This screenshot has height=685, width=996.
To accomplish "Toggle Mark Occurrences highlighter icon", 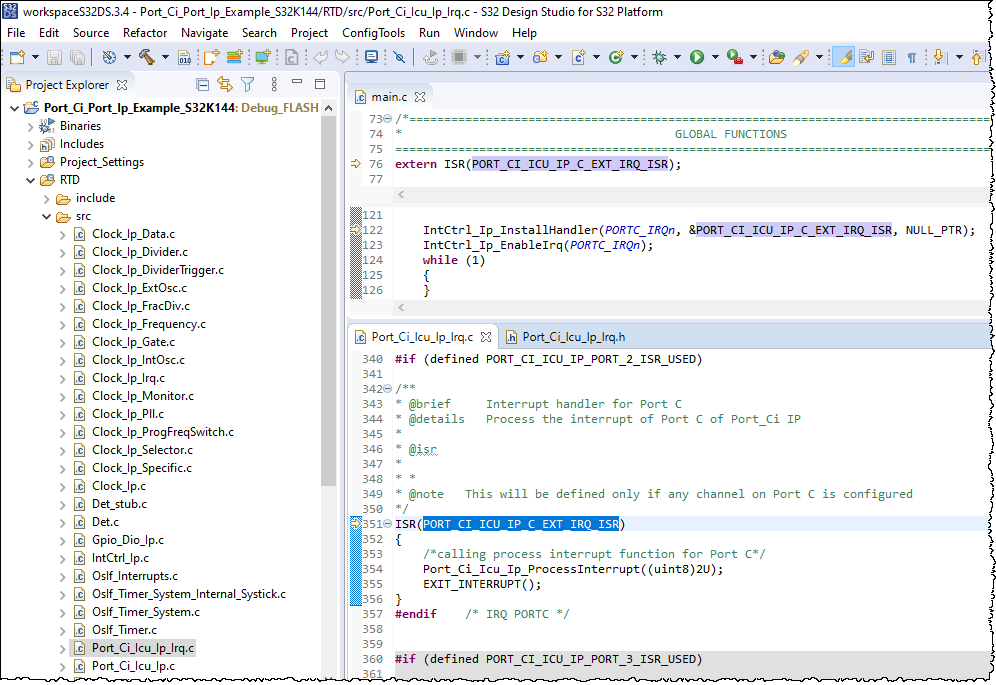I will point(844,58).
